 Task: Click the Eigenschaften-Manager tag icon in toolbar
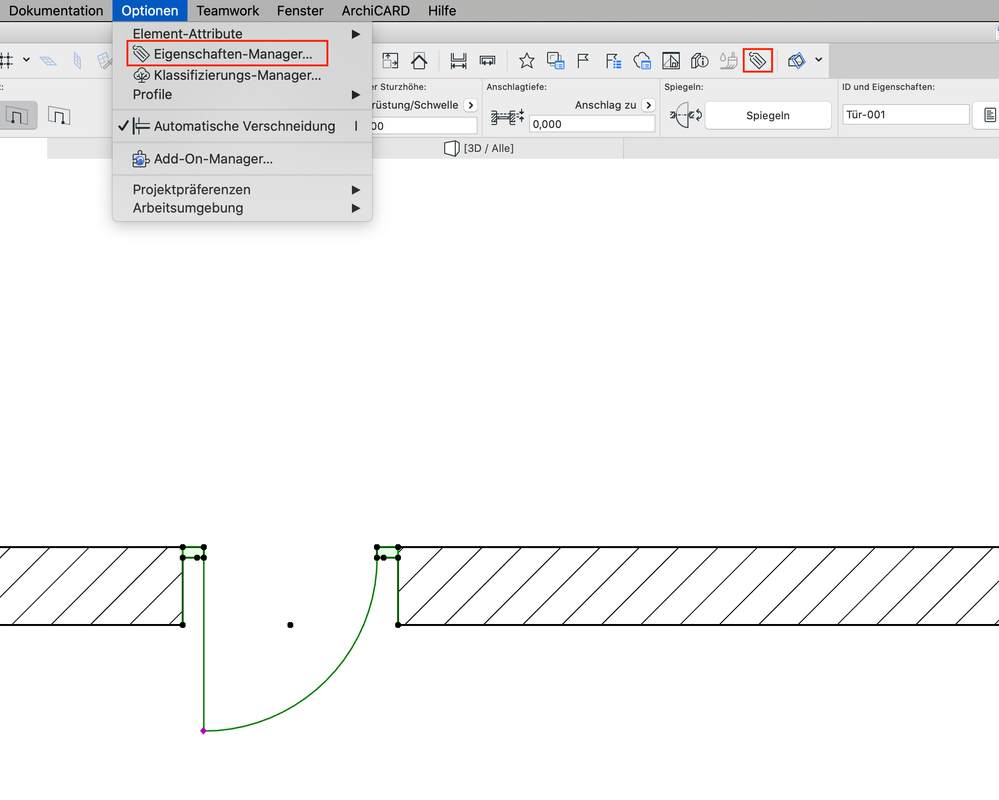pyautogui.click(x=757, y=61)
